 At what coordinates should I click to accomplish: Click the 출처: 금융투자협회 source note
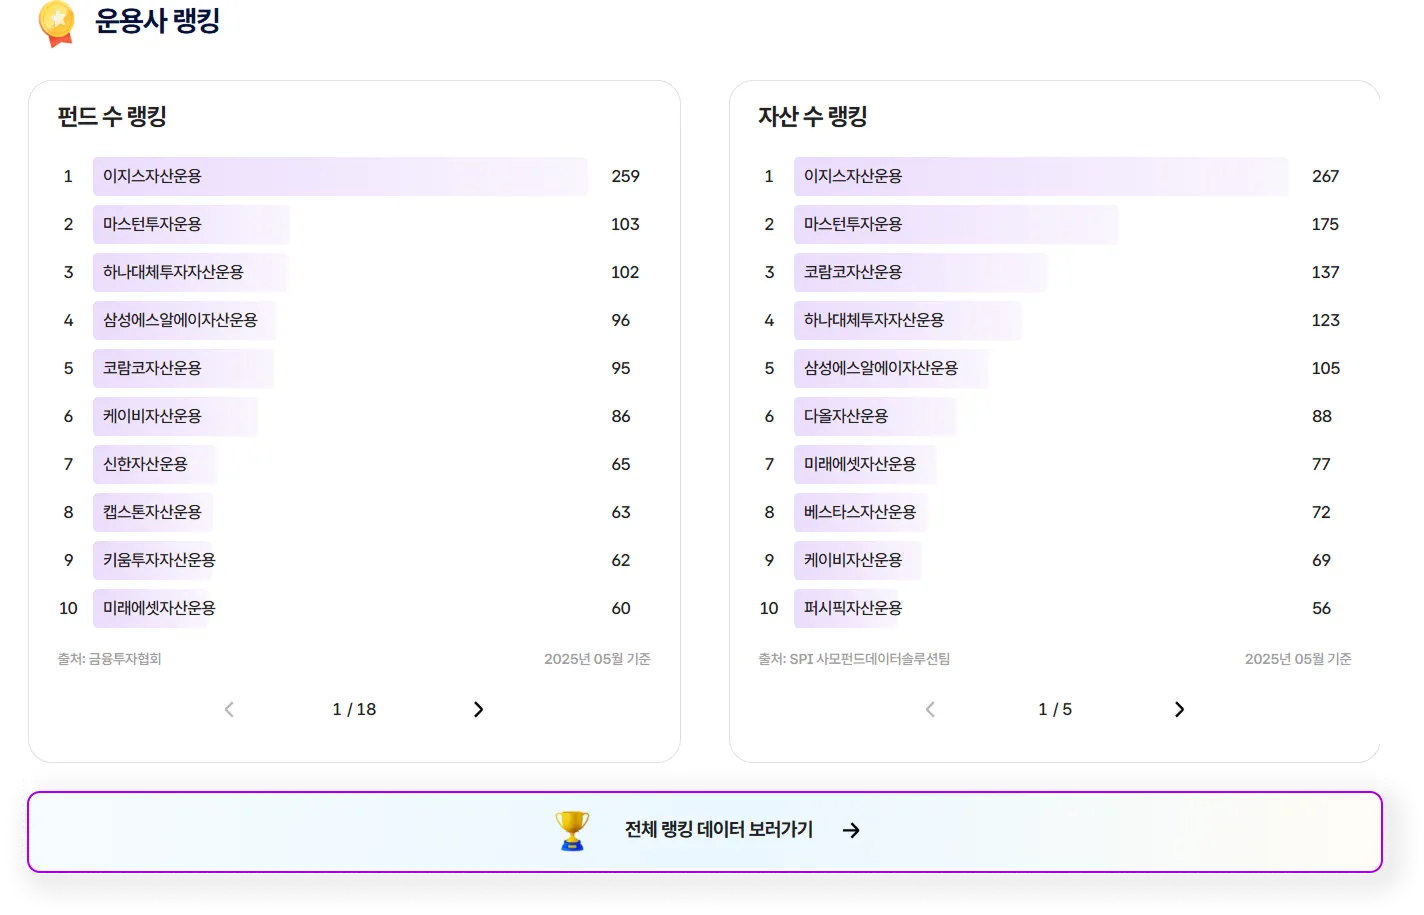pyautogui.click(x=109, y=659)
